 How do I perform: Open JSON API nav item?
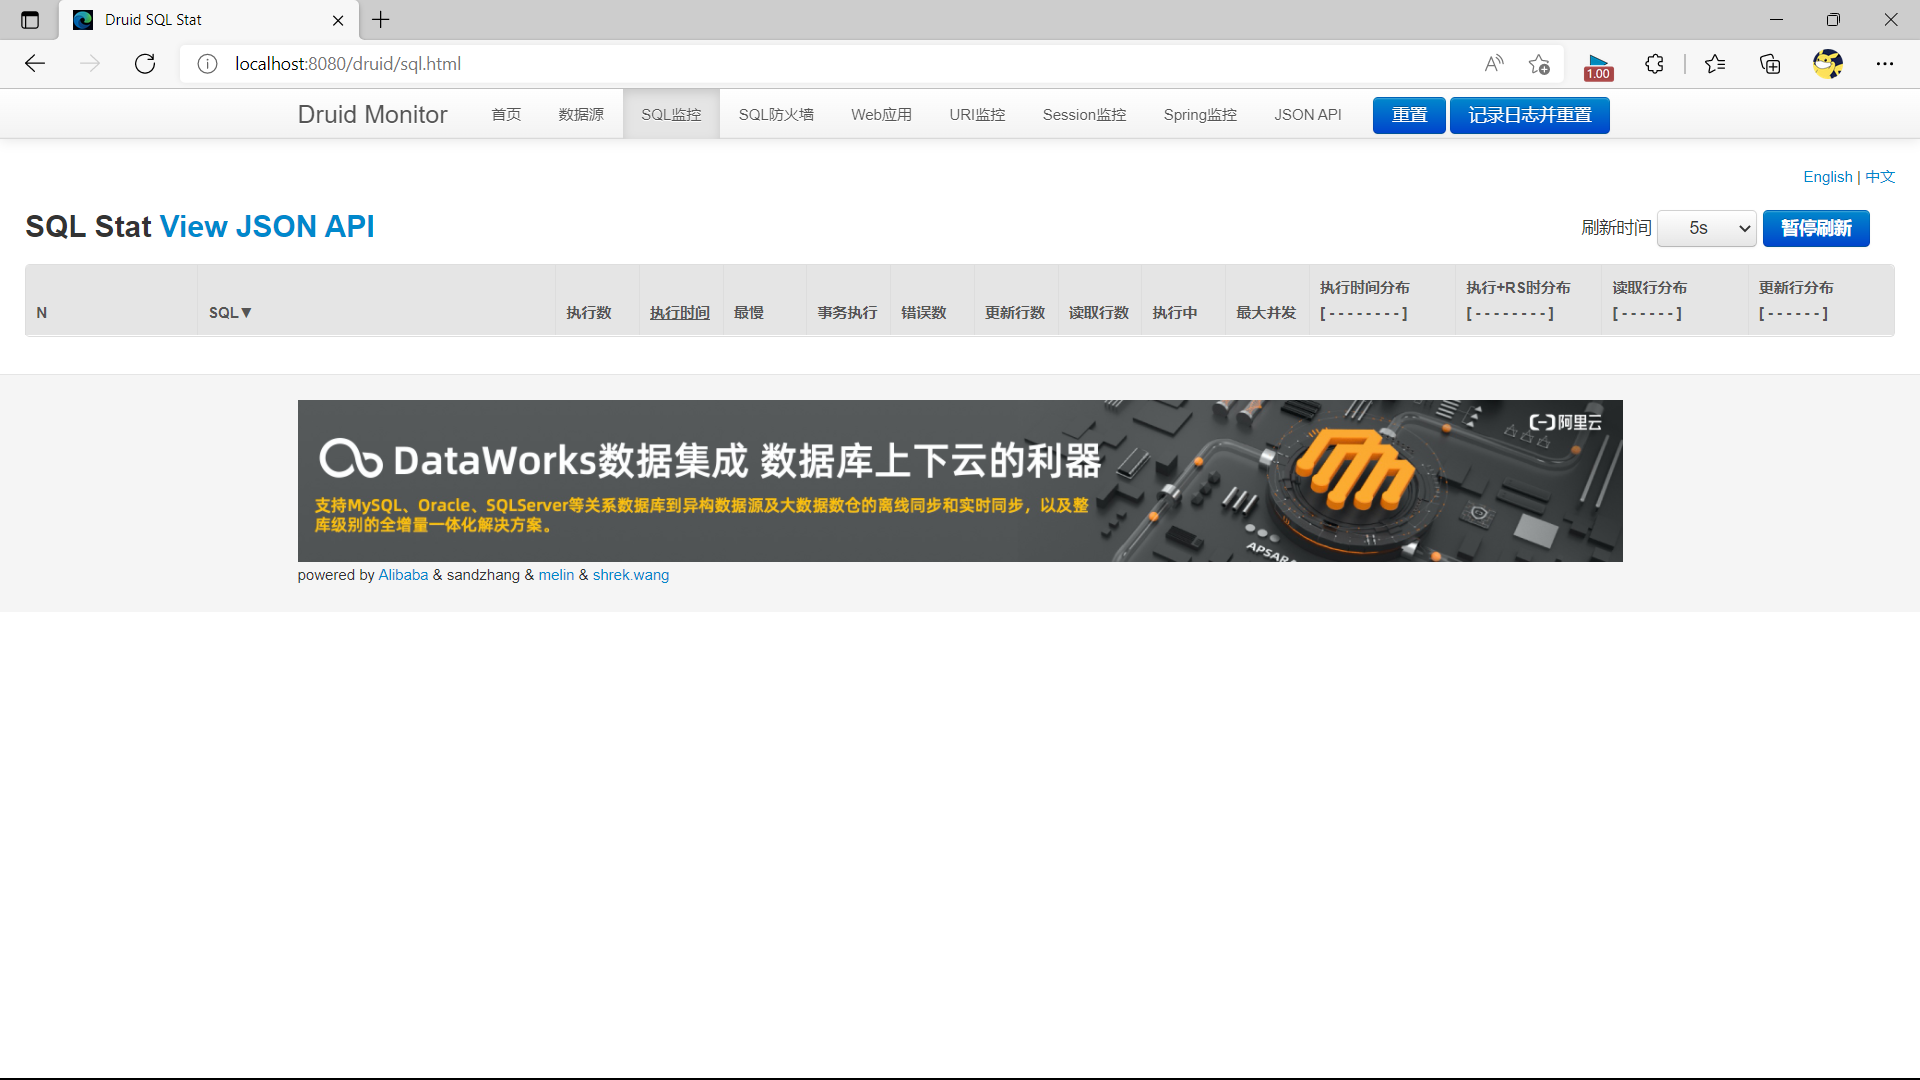click(x=1308, y=114)
